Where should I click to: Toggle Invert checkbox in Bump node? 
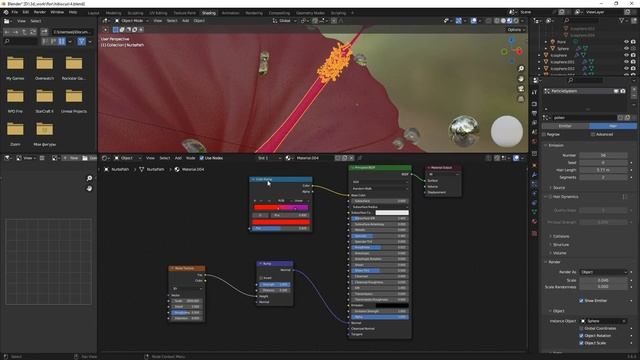coord(261,278)
